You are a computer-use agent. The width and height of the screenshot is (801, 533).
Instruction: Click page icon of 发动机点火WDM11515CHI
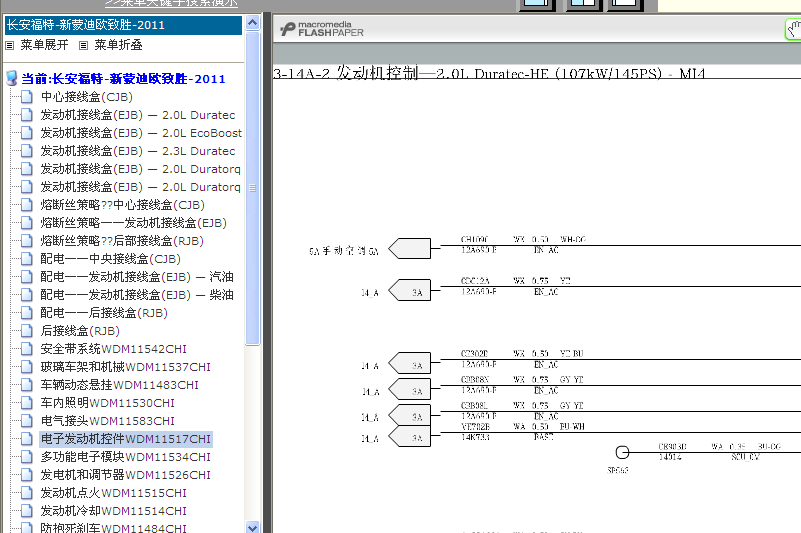coord(27,493)
